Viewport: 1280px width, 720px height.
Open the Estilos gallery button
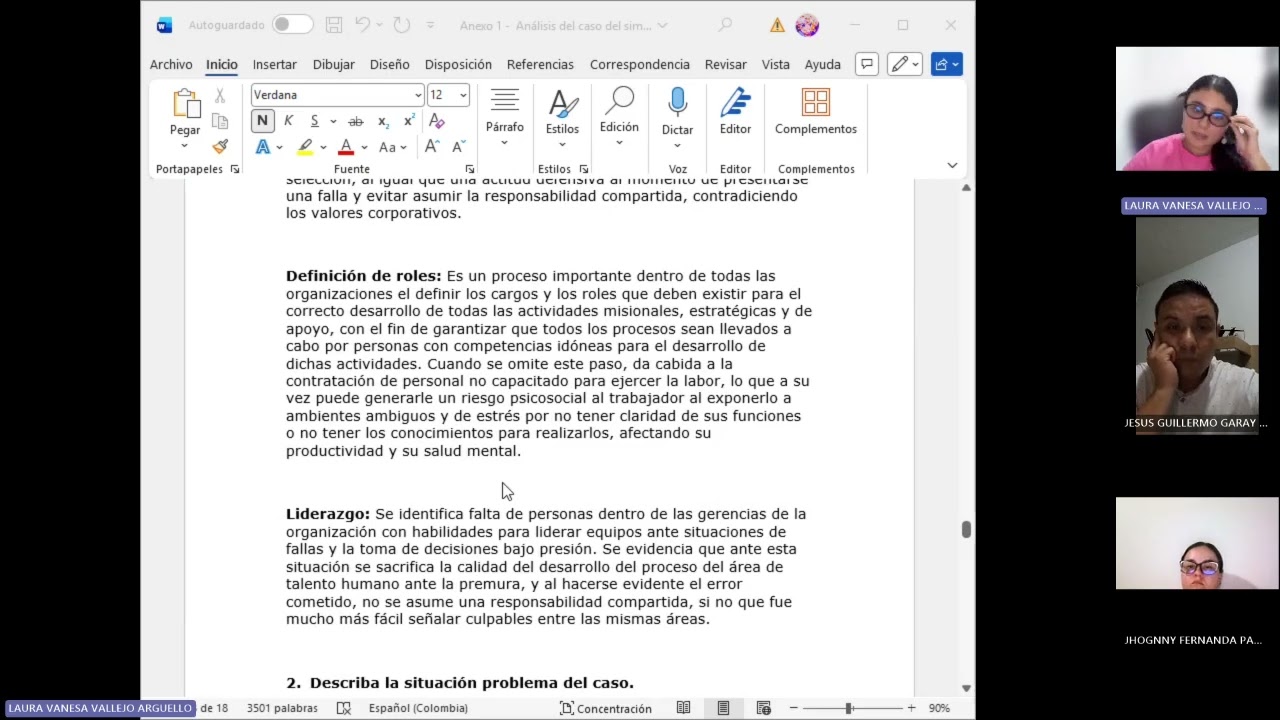pyautogui.click(x=562, y=117)
